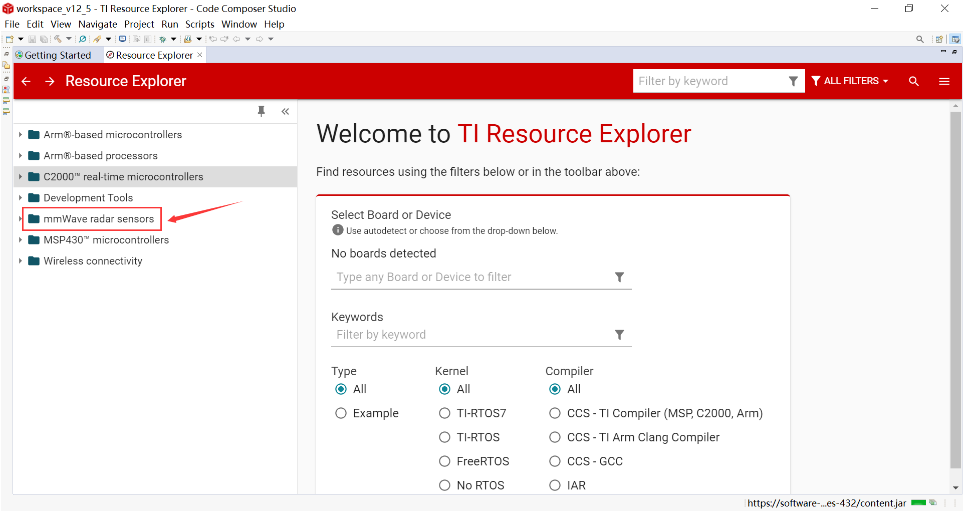This screenshot has height=513, width=969.
Task: Expand Development Tools tree node
Action: click(20, 198)
